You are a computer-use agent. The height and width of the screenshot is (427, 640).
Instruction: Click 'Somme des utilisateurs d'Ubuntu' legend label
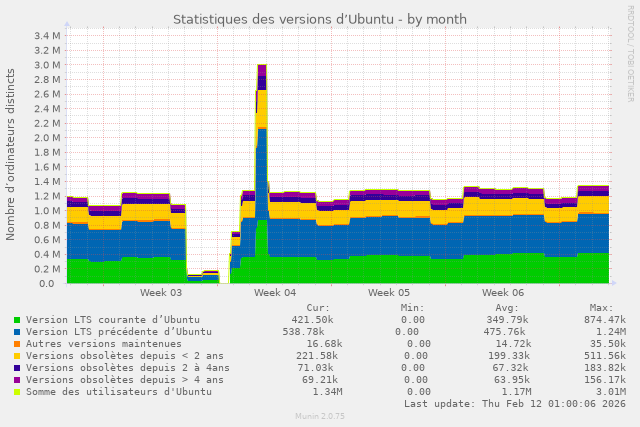click(x=119, y=391)
